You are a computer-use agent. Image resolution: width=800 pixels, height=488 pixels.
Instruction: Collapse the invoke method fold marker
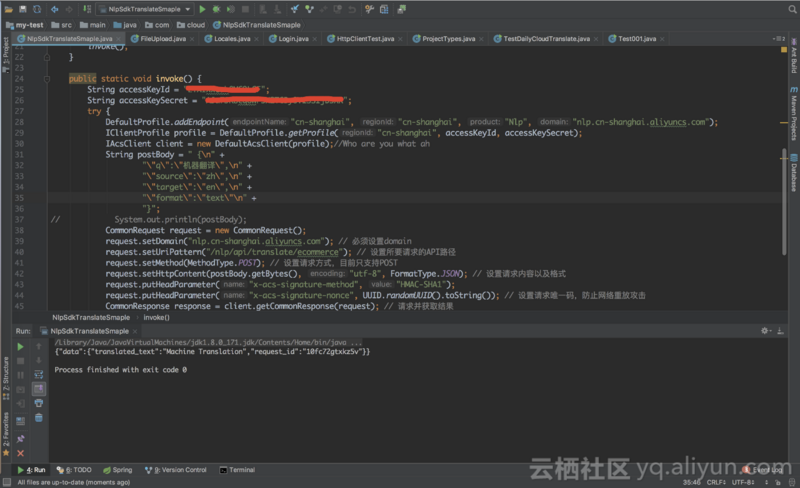coord(46,79)
